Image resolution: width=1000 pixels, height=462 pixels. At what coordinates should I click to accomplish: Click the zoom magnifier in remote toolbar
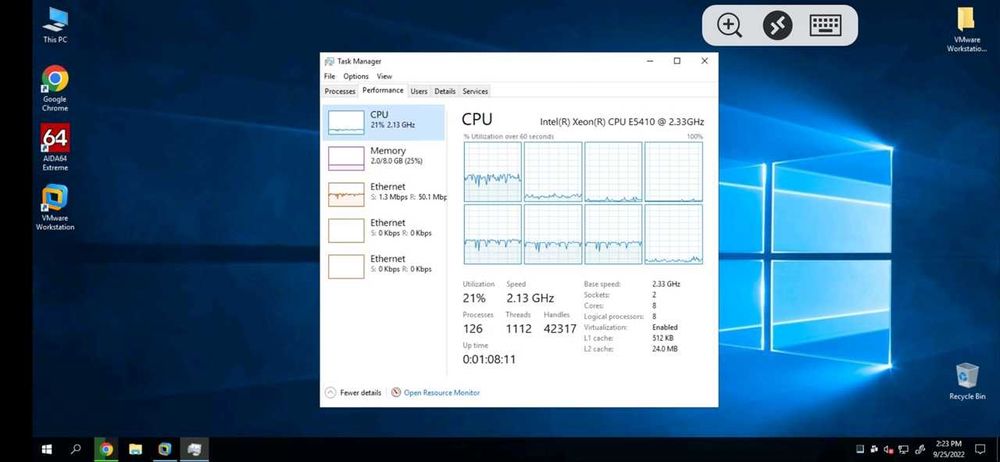pos(729,26)
